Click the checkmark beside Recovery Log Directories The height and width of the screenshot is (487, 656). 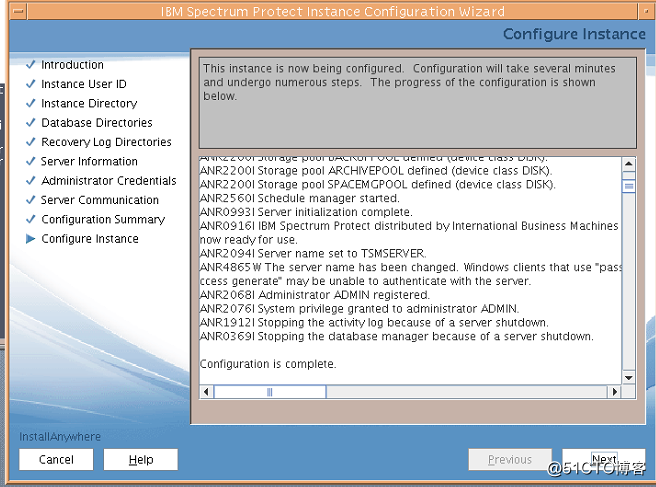(31, 142)
